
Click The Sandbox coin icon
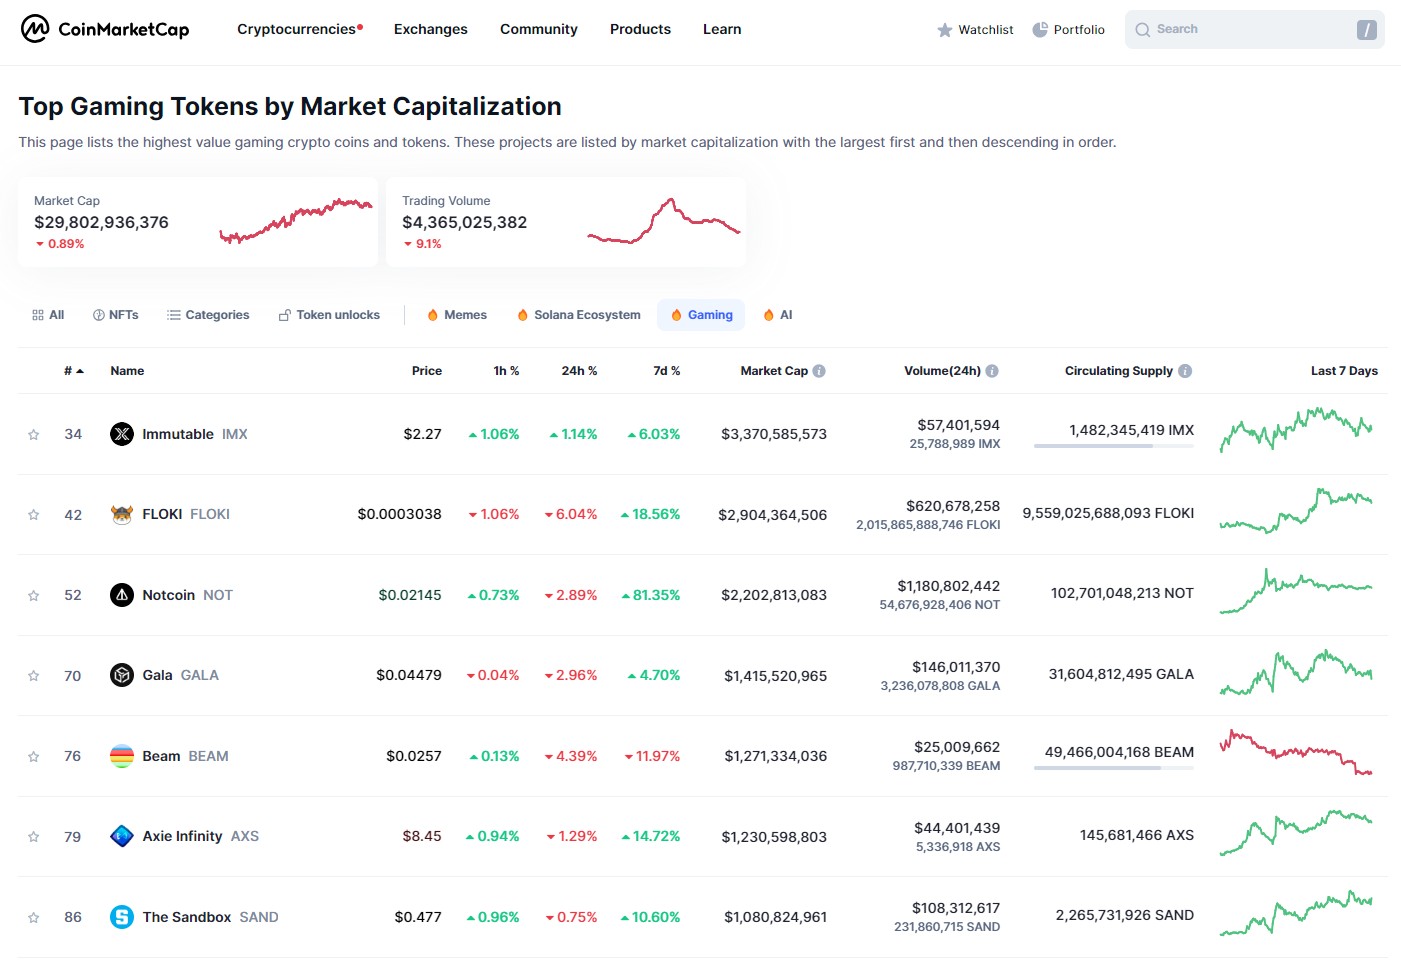[x=122, y=917]
